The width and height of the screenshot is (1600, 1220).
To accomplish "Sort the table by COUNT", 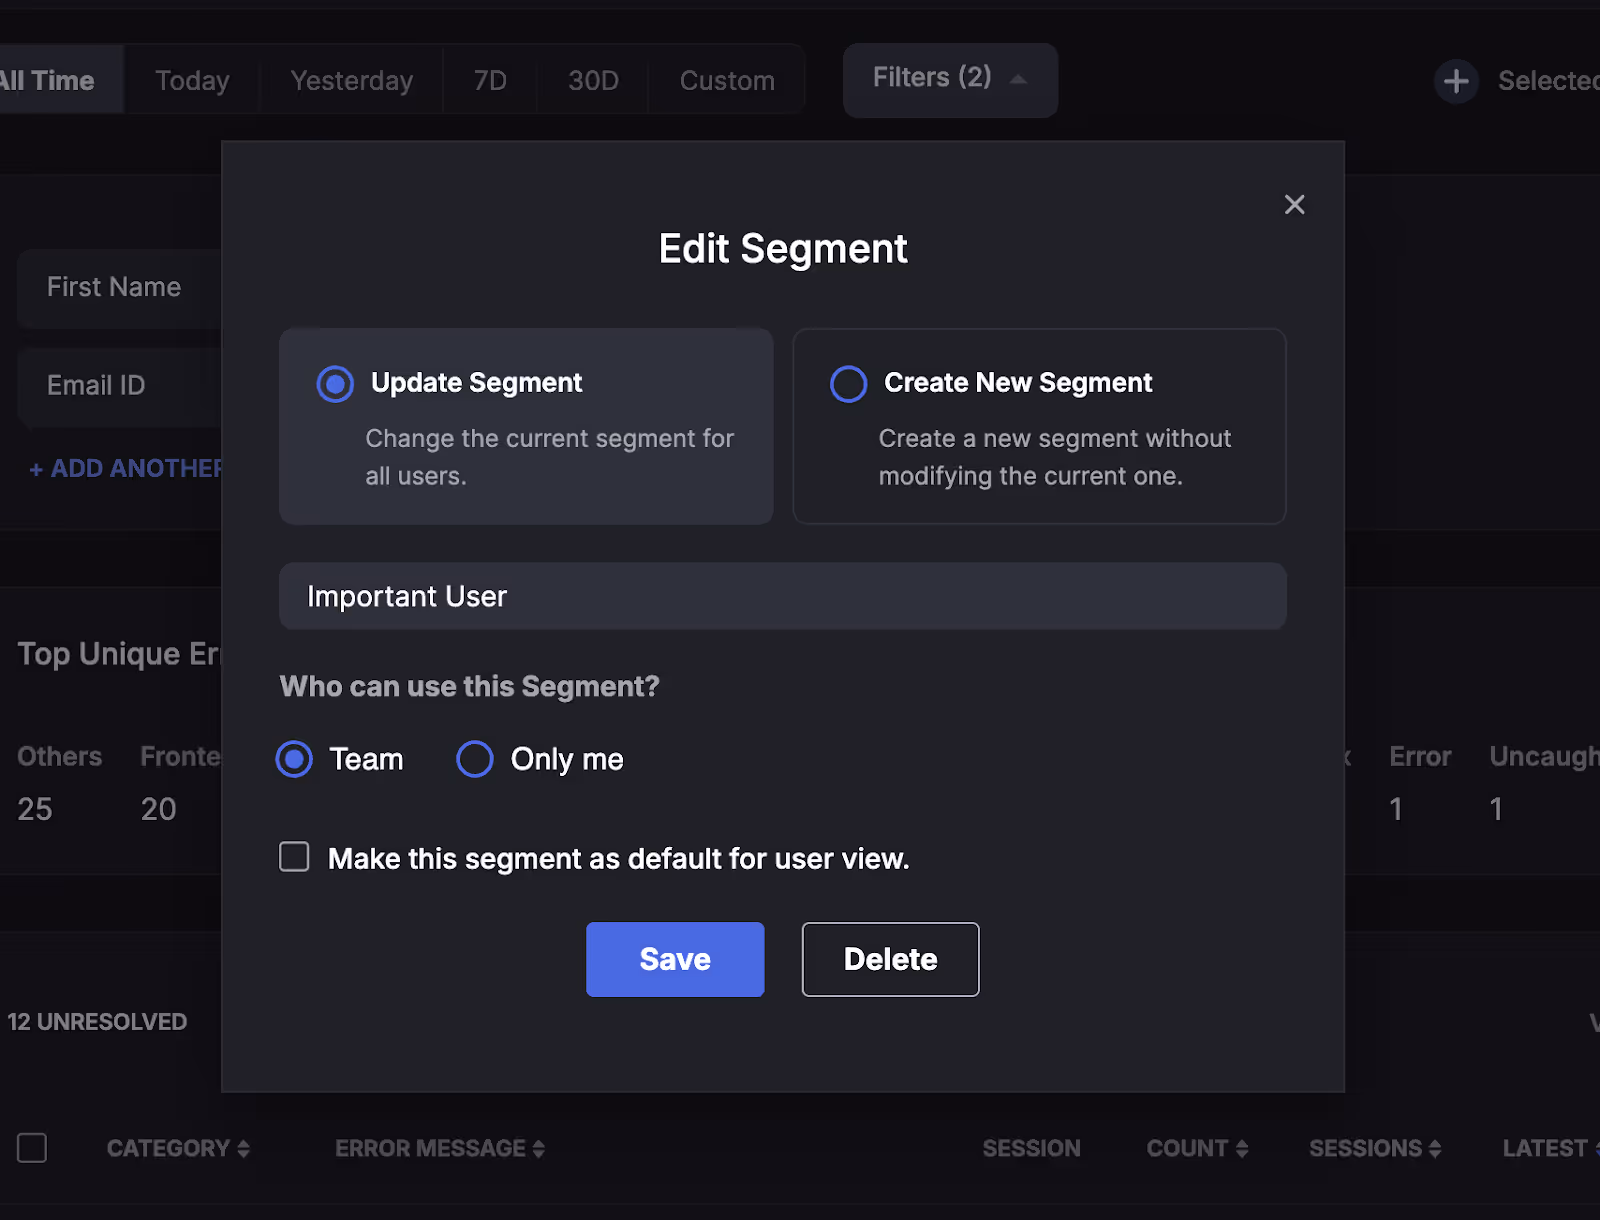I will 1197,1148.
